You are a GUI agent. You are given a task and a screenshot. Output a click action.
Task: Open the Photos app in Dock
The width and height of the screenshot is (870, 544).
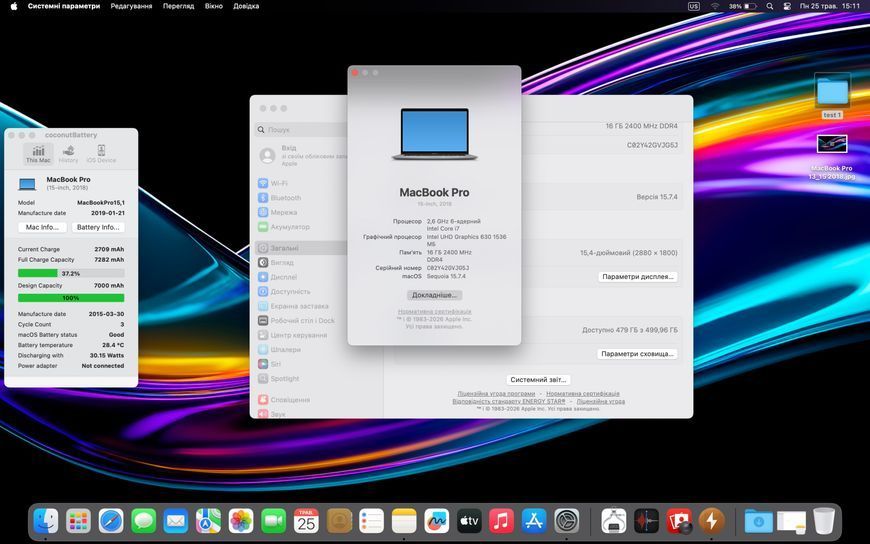tap(241, 521)
